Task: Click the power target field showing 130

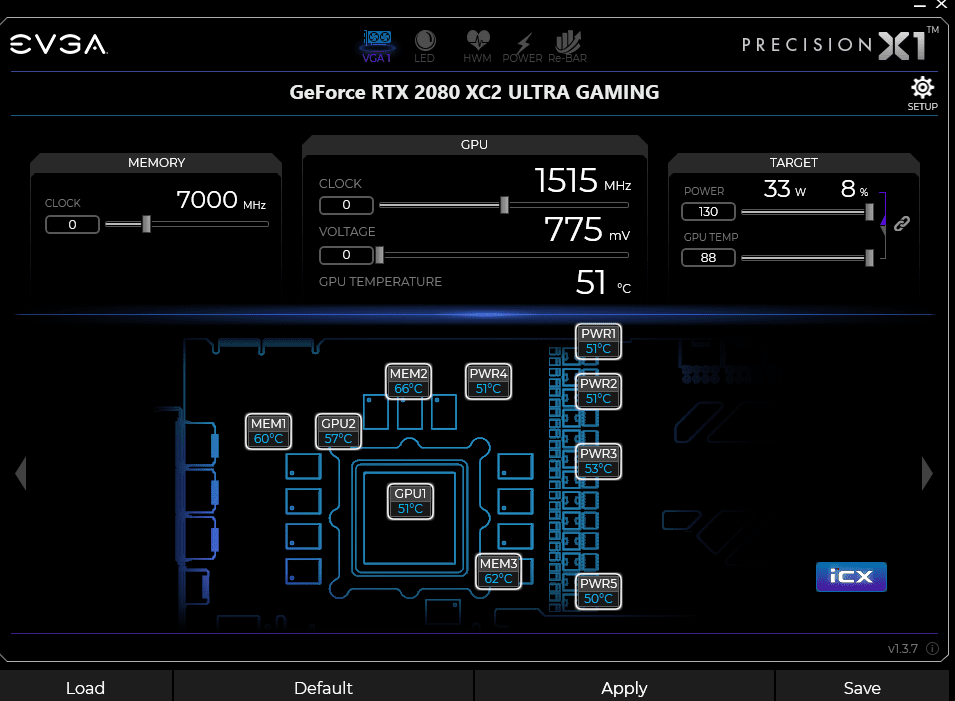Action: pyautogui.click(x=708, y=212)
